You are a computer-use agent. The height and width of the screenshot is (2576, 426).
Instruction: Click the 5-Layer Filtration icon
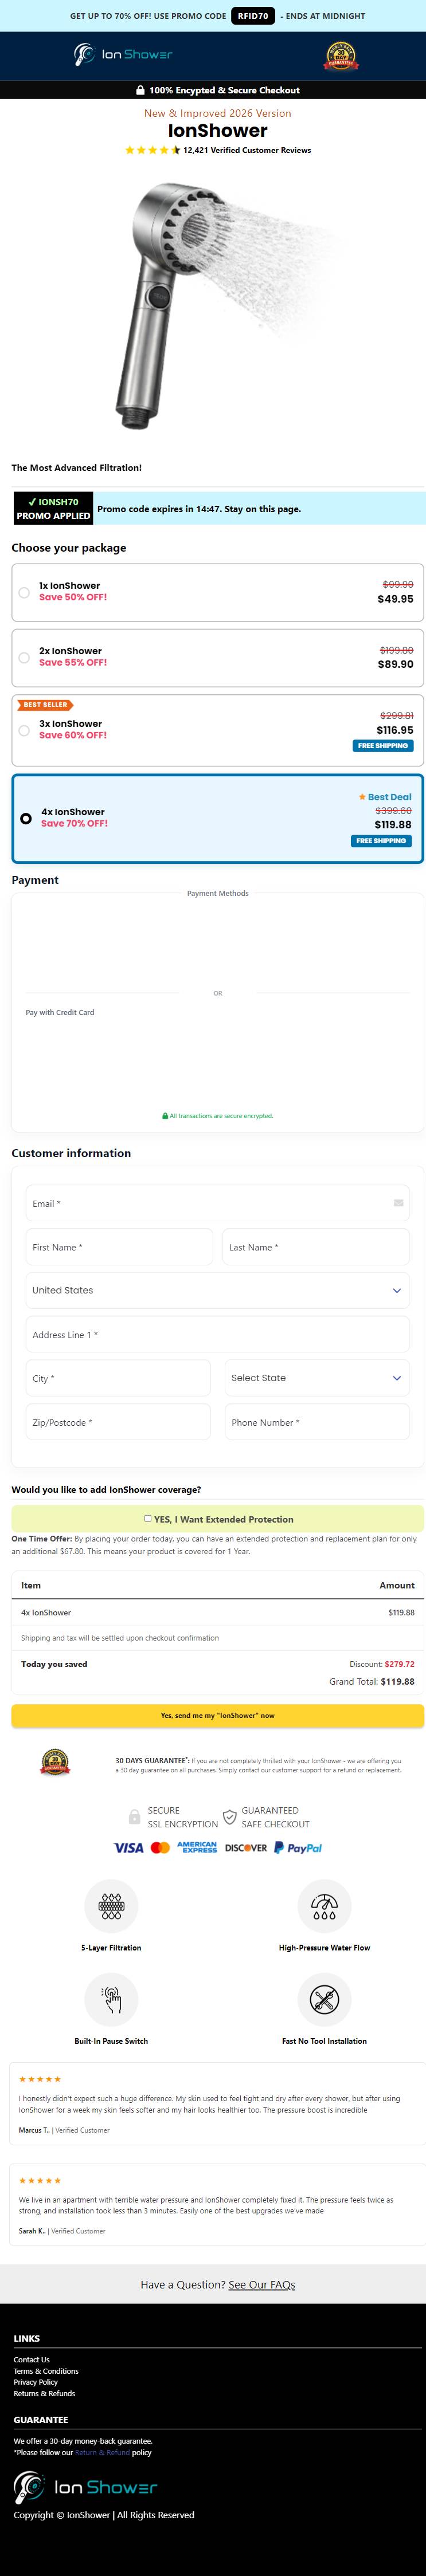(x=111, y=1907)
